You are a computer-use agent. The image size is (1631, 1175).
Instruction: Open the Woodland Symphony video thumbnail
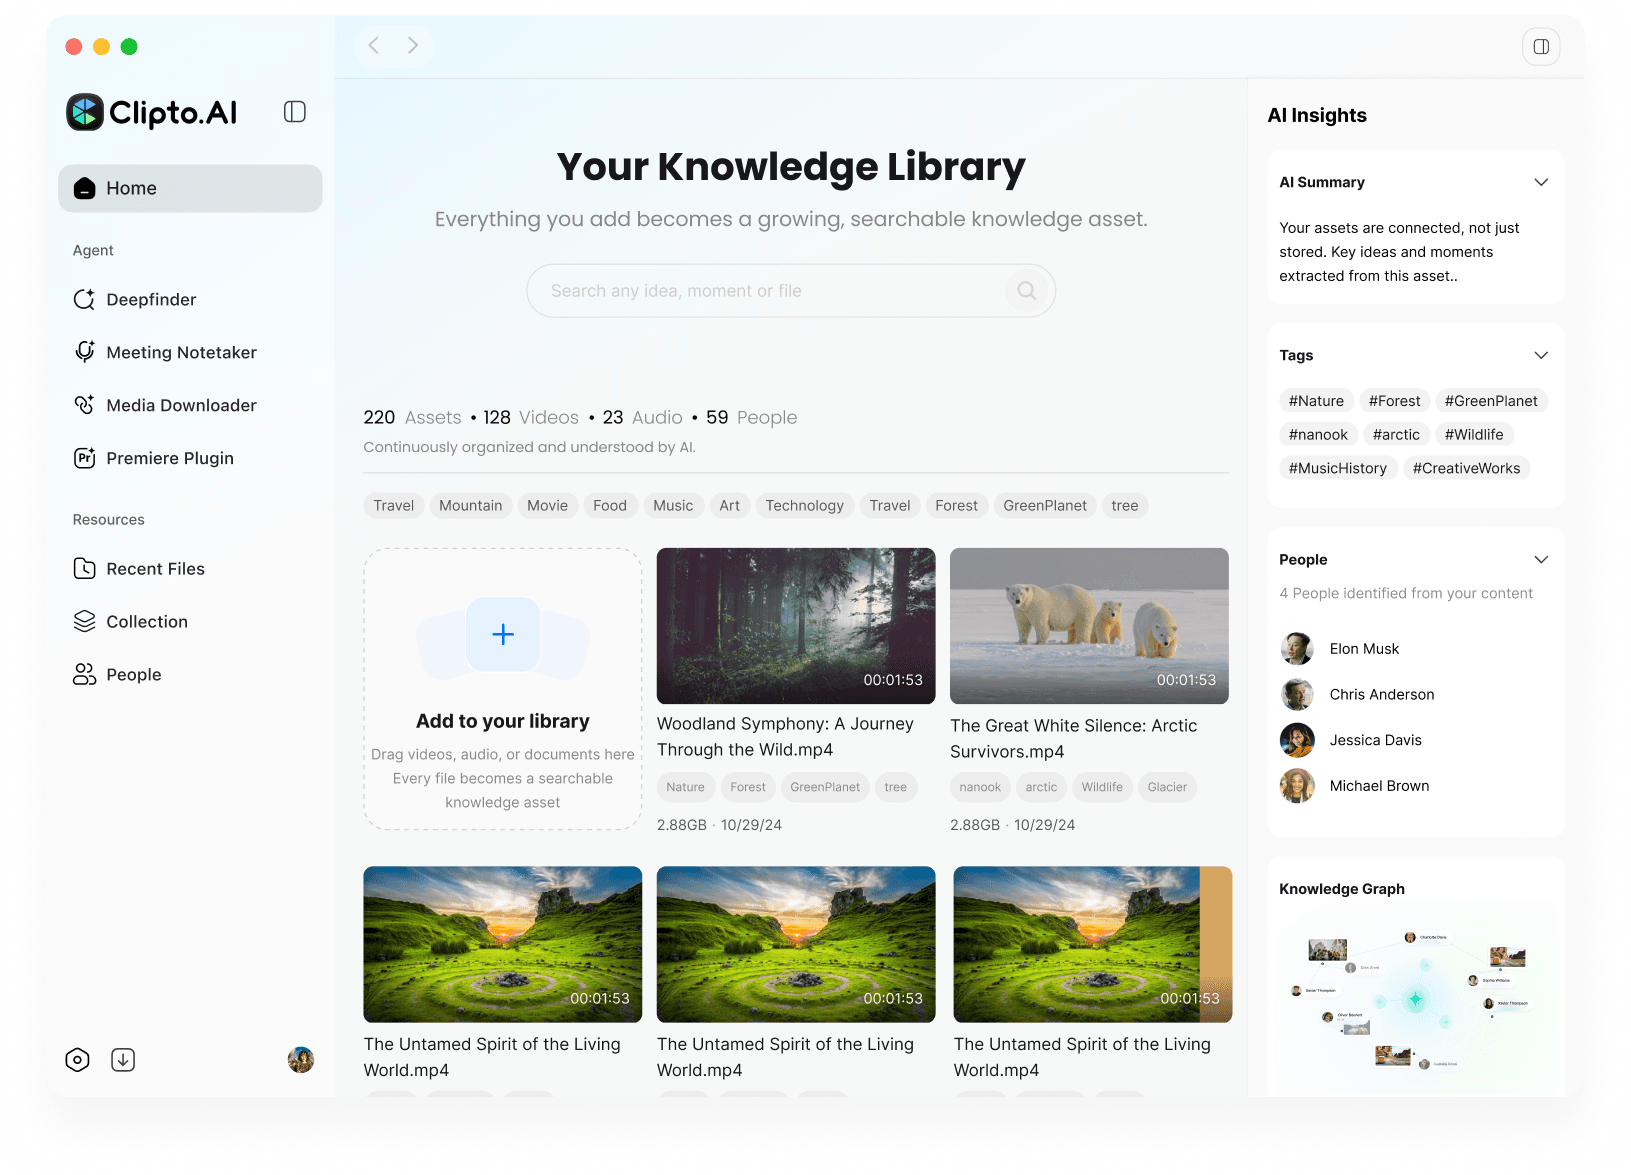795,625
